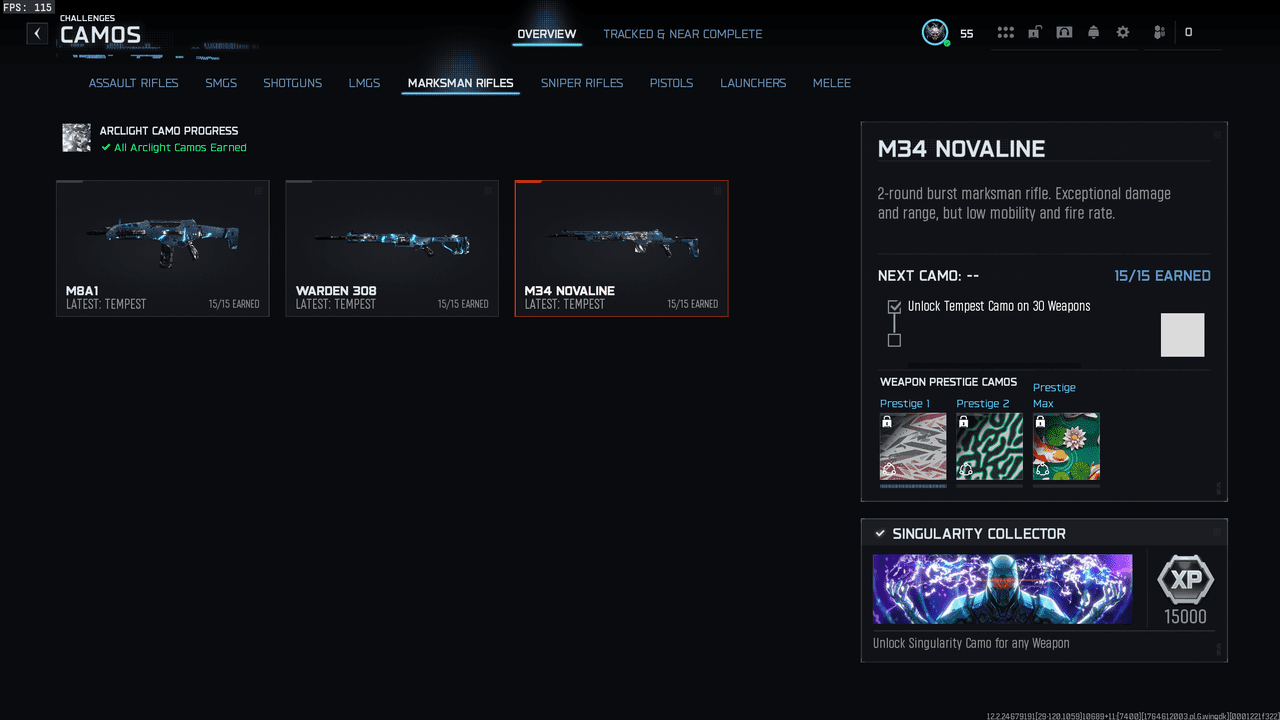1280x720 pixels.
Task: Open the headset voice chat icon
Action: [1064, 33]
